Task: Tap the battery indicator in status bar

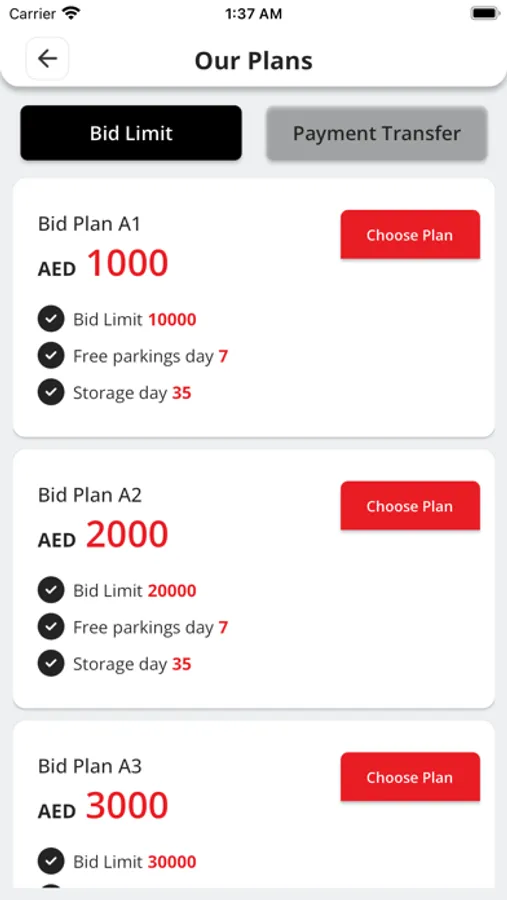Action: (485, 13)
